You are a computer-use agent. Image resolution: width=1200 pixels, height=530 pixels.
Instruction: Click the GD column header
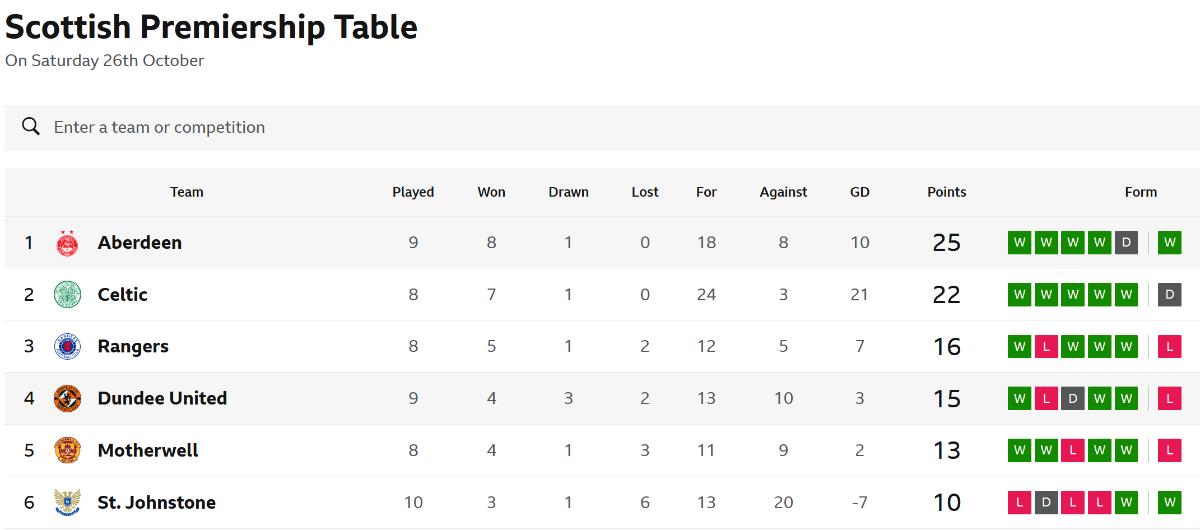860,192
